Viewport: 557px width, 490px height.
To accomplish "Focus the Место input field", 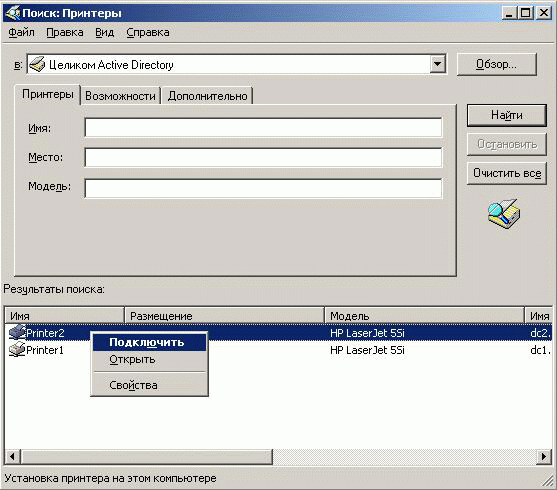I will [263, 157].
